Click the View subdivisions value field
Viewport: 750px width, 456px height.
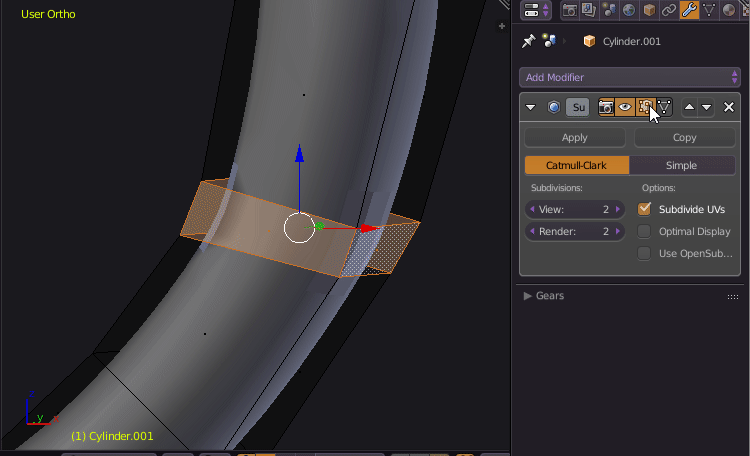pos(574,210)
